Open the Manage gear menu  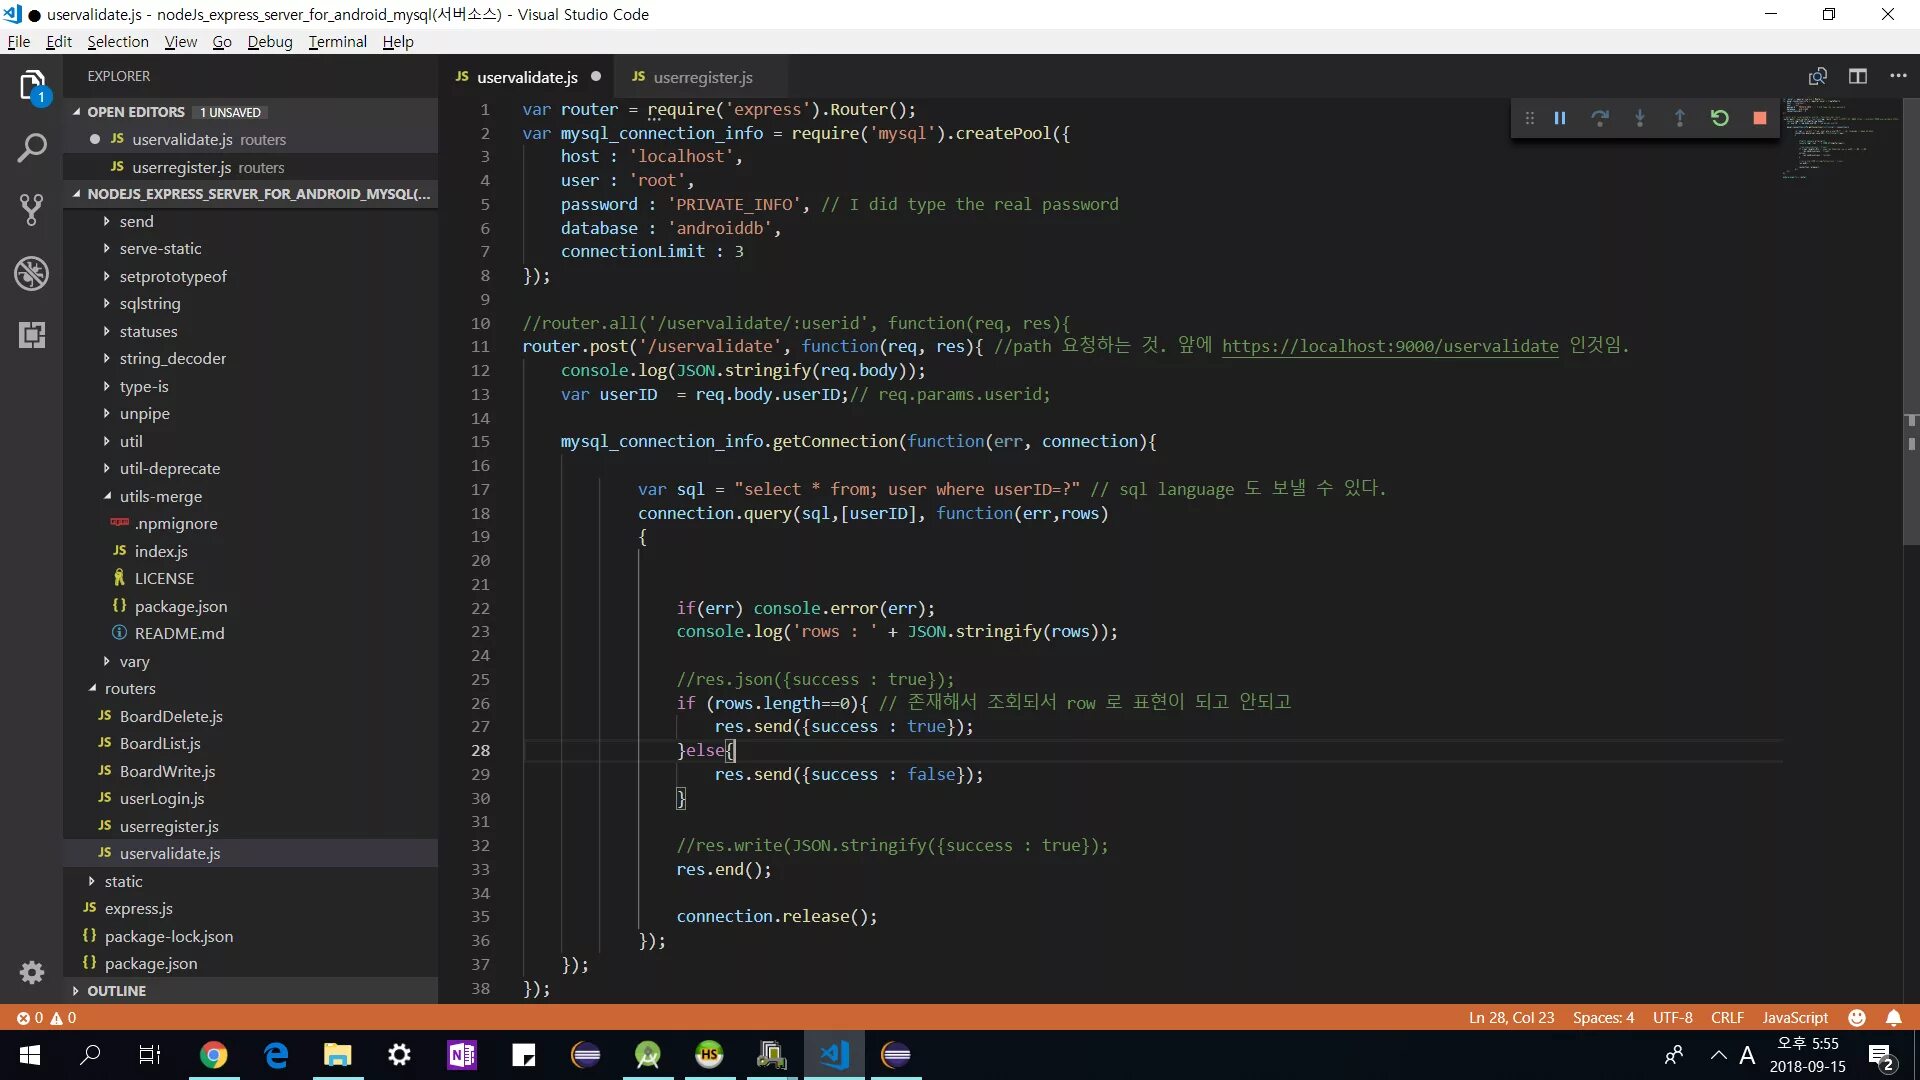32,972
